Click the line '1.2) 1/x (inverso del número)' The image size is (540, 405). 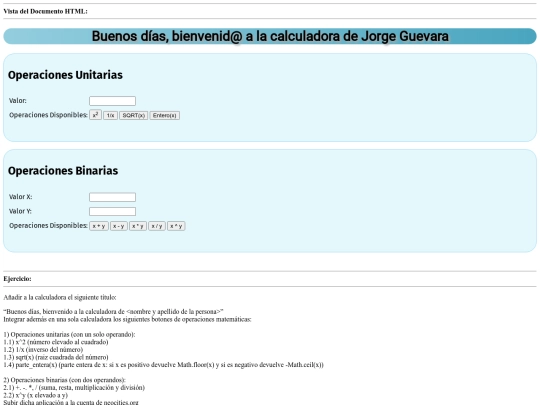(43, 350)
